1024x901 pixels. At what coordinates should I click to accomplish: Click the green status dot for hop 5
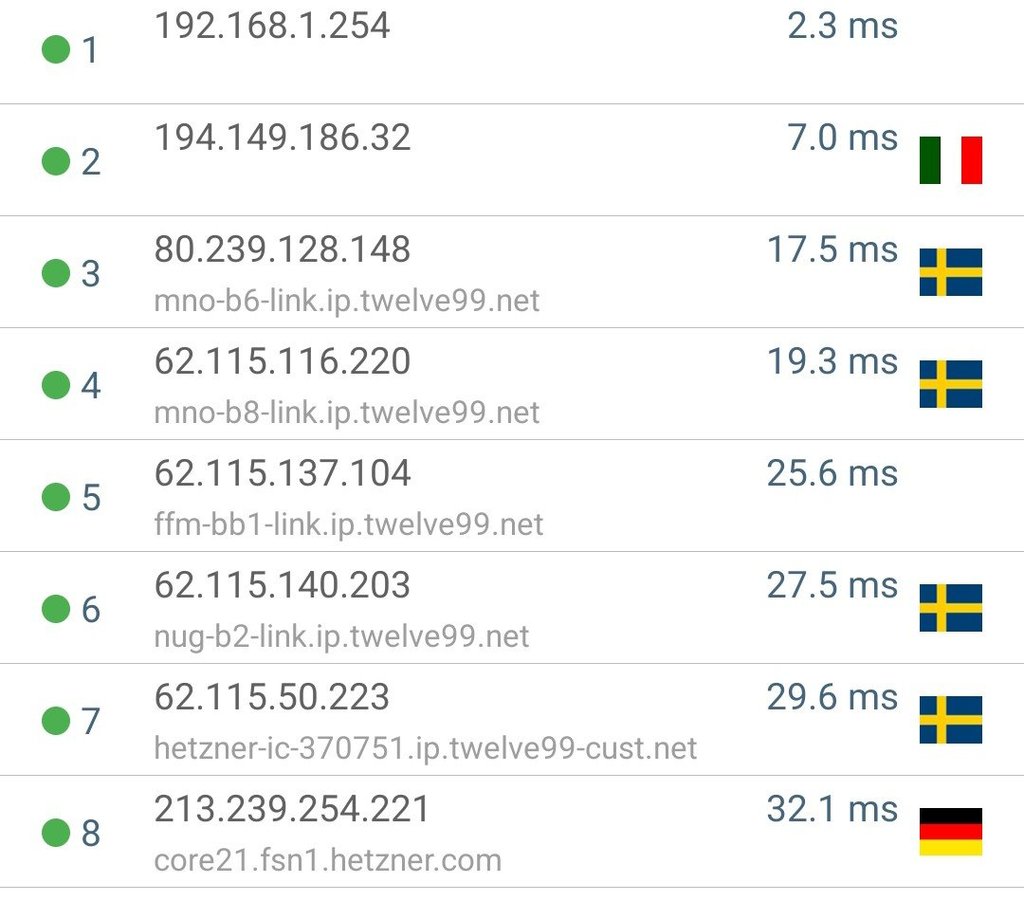[x=56, y=497]
